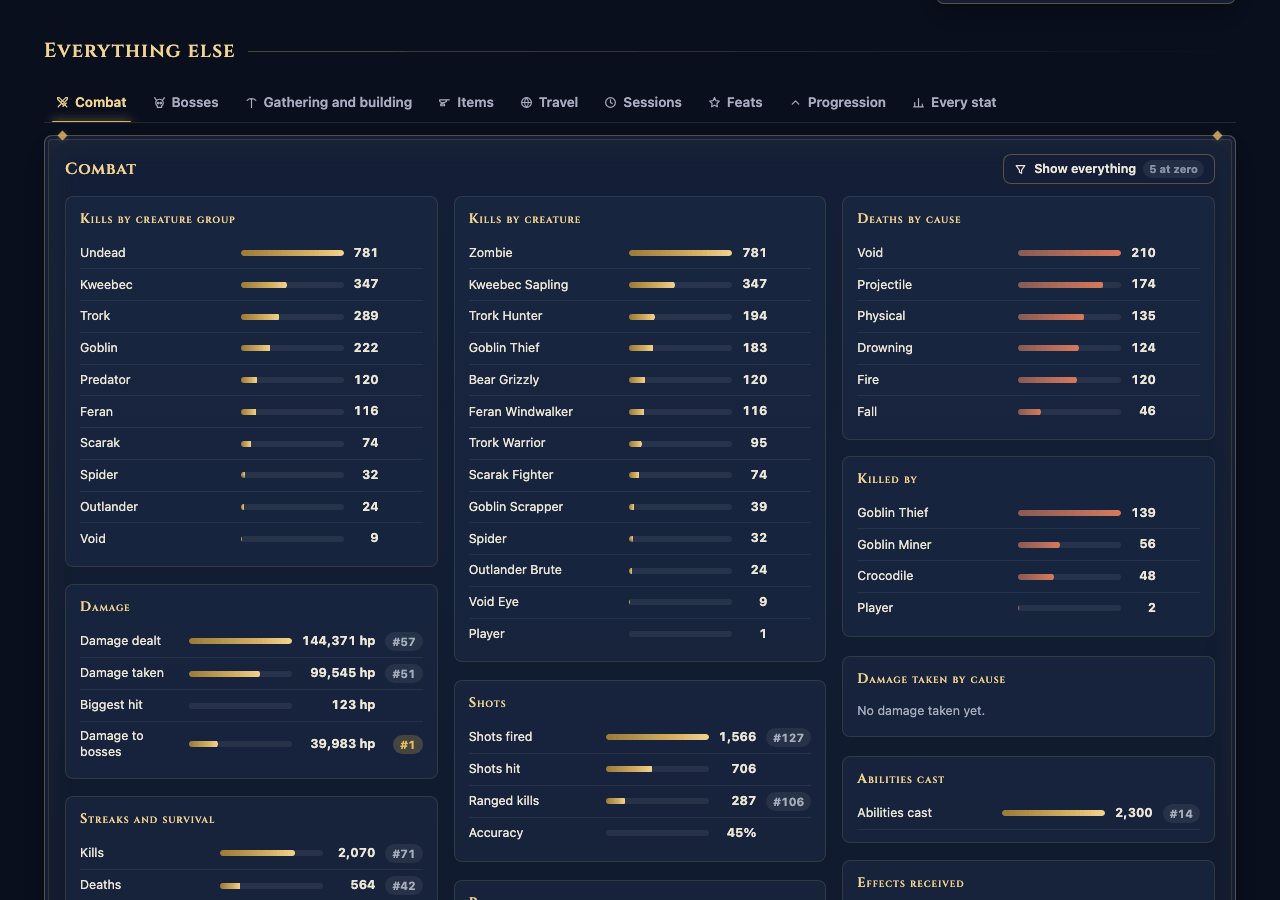This screenshot has width=1280, height=900.
Task: Click the Bosses tab skull icon
Action: [x=159, y=102]
